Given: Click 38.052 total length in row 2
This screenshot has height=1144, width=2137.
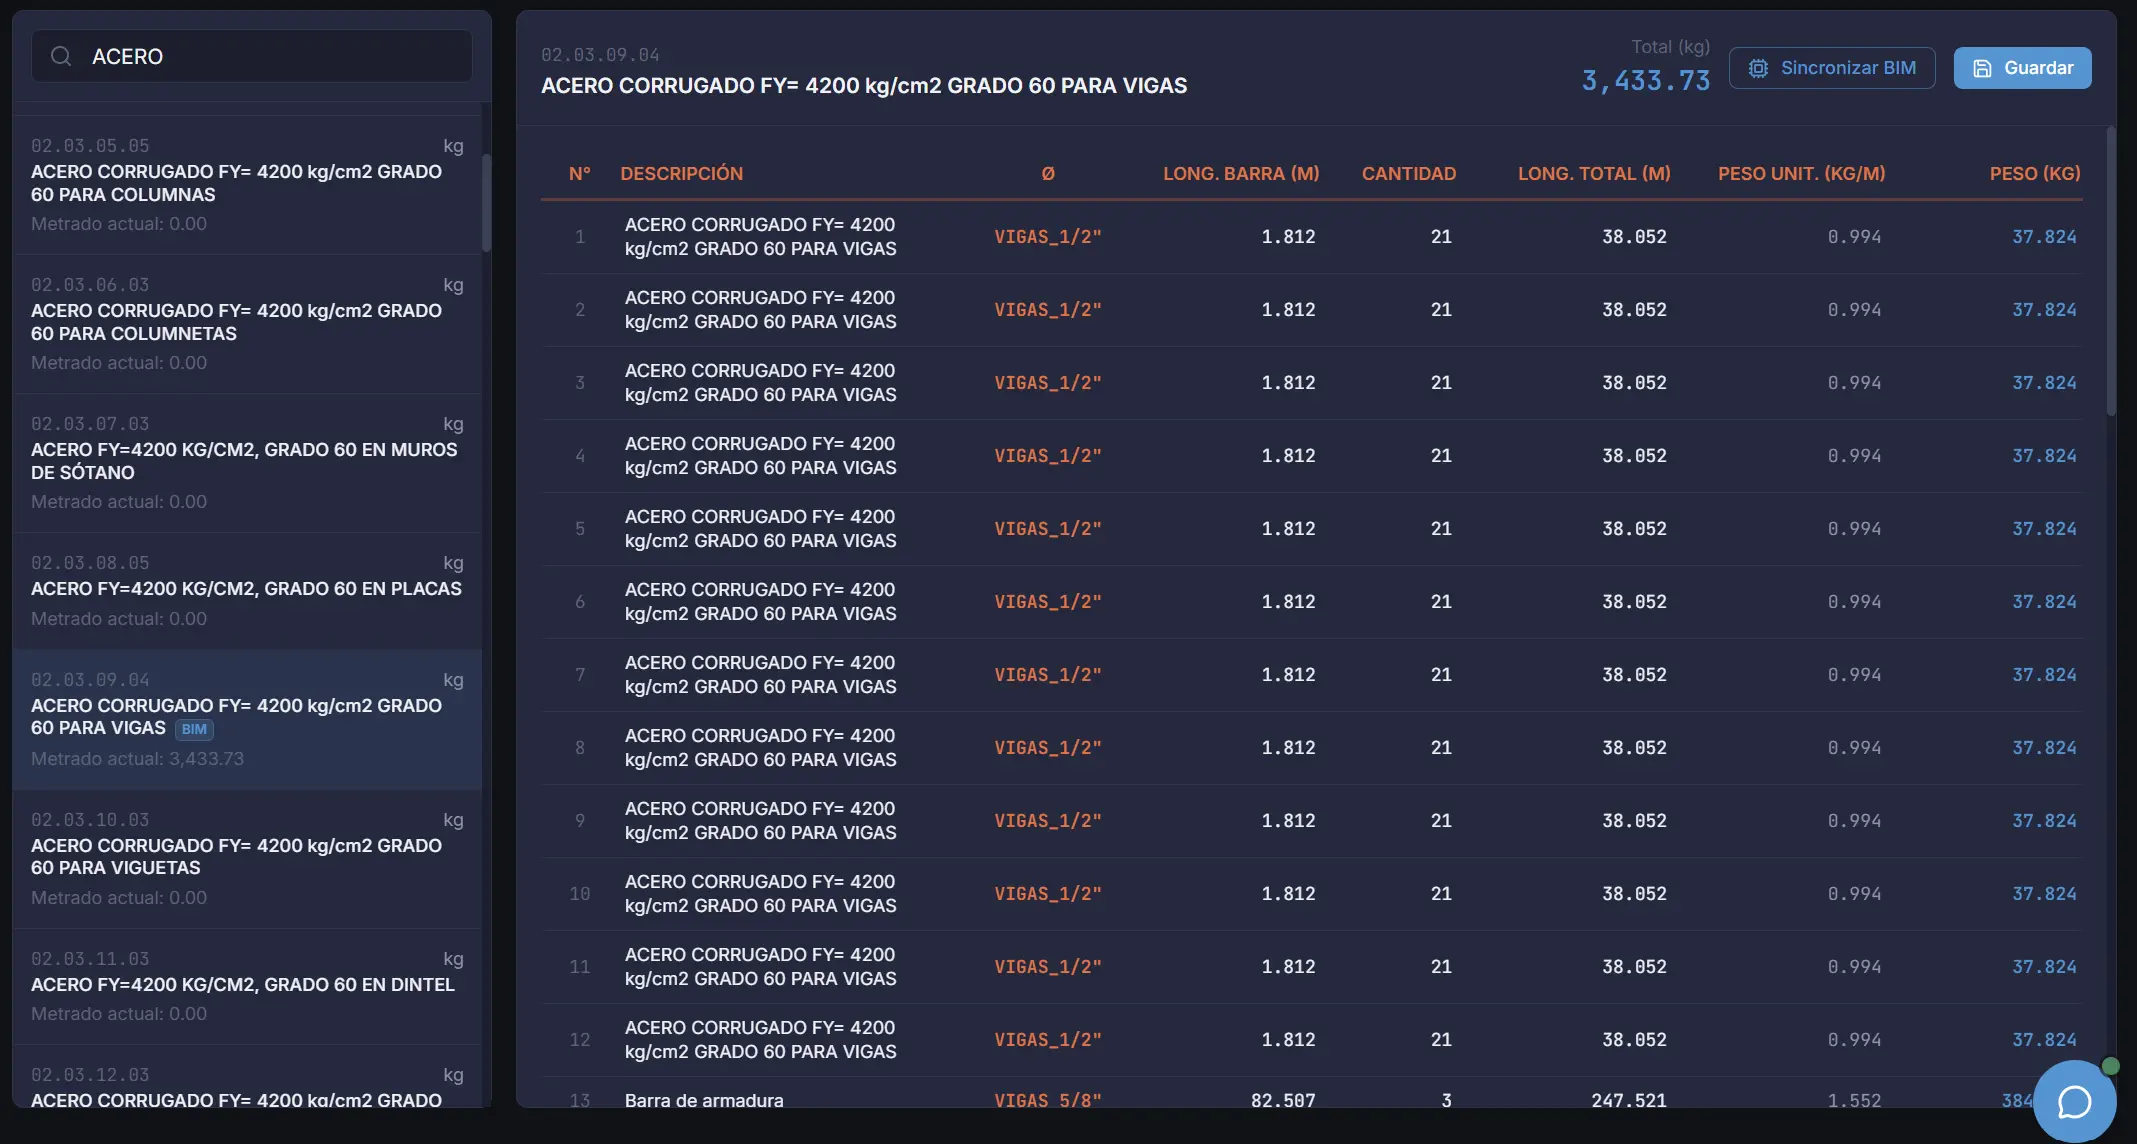Looking at the screenshot, I should pyautogui.click(x=1634, y=310).
